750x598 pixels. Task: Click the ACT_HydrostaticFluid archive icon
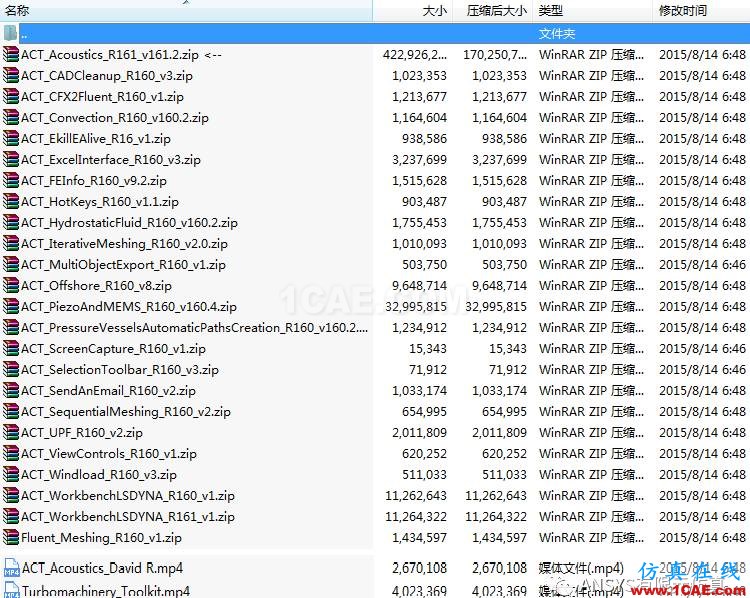coord(11,223)
